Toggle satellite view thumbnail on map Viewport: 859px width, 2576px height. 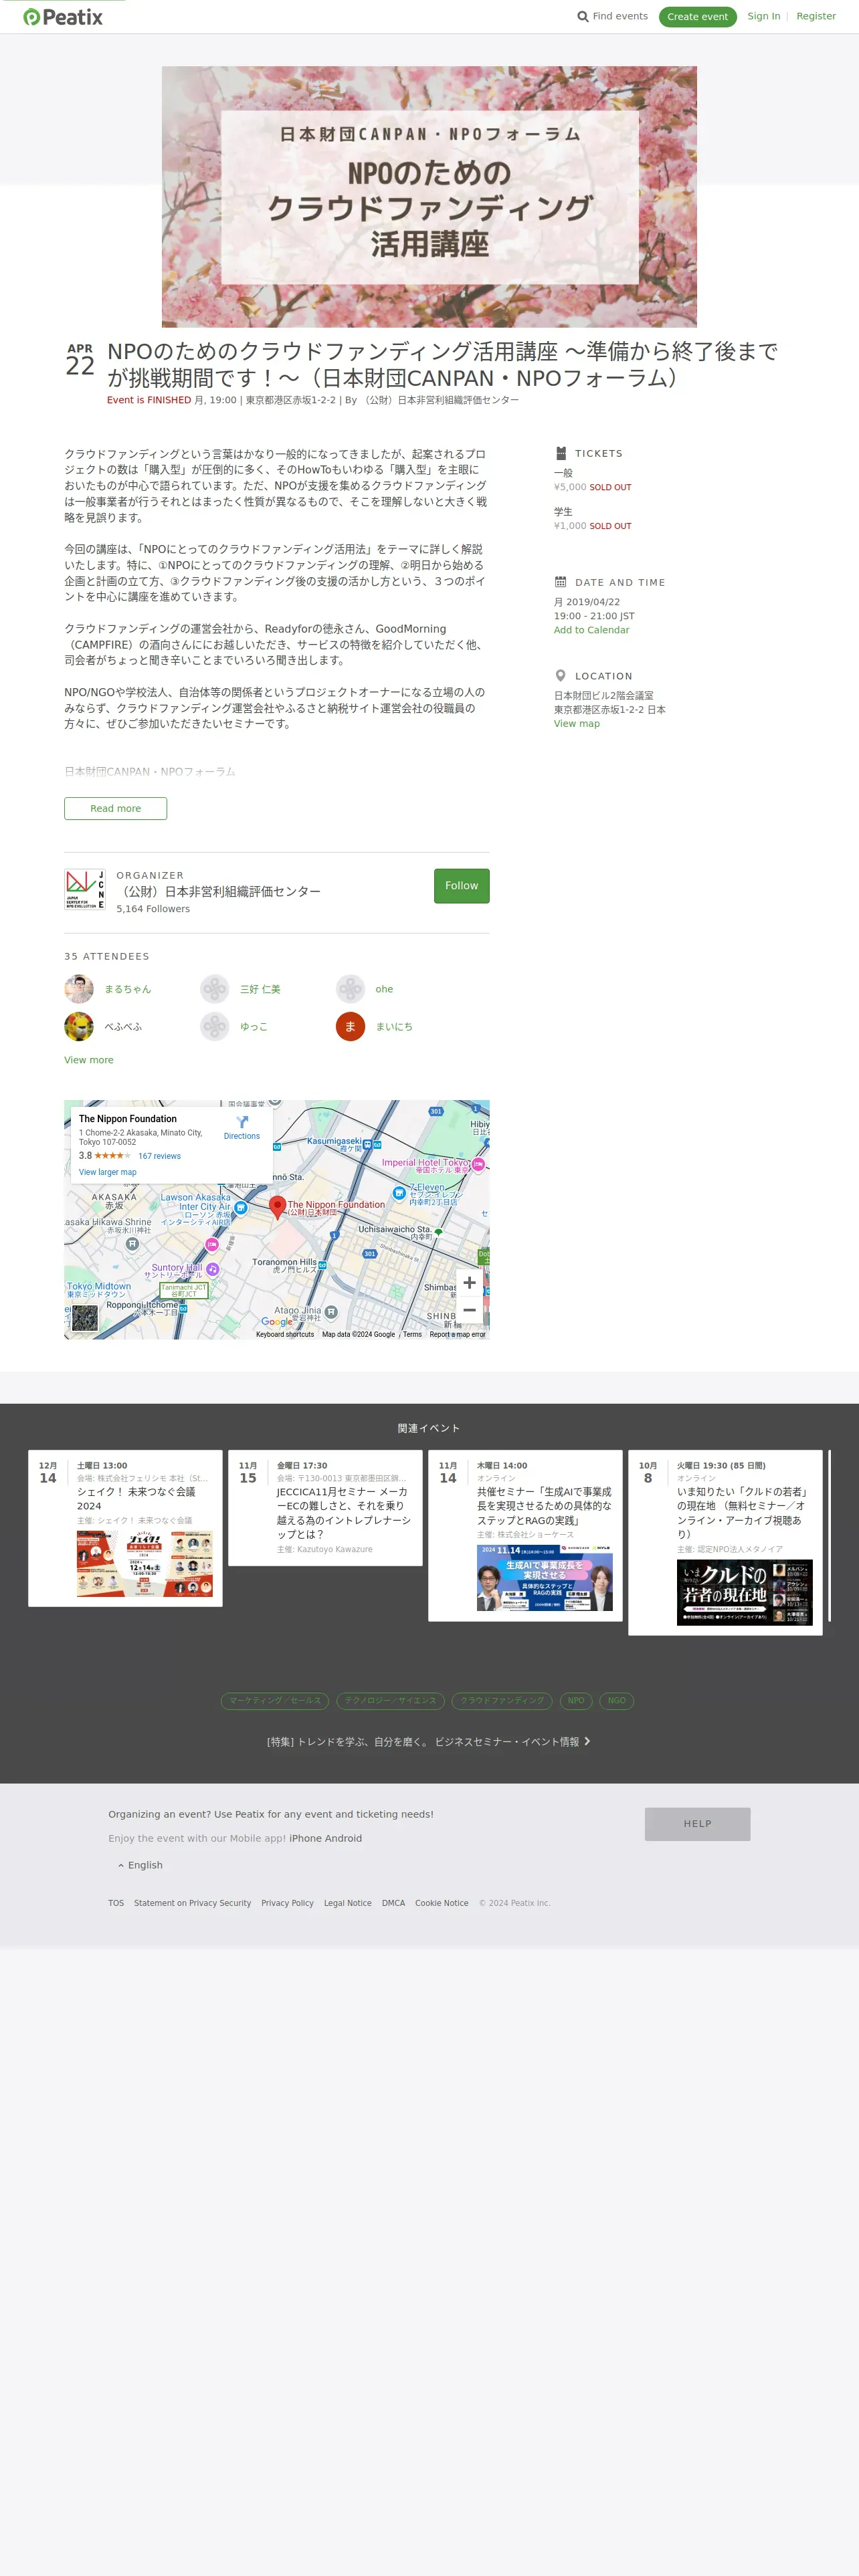(x=85, y=1318)
